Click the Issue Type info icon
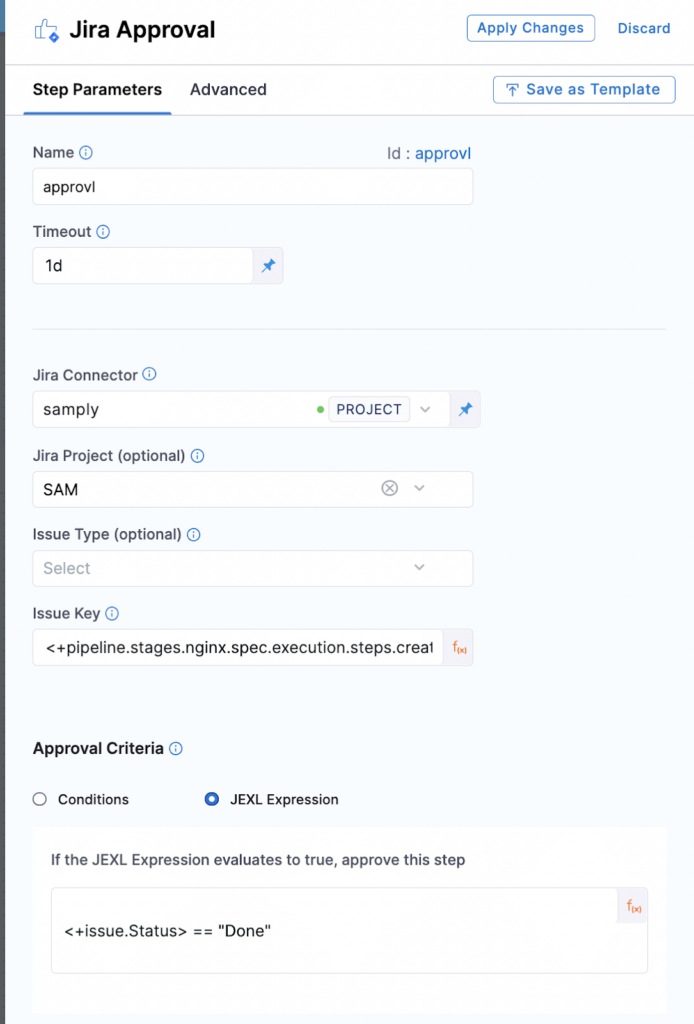Viewport: 694px width, 1024px height. coord(194,535)
